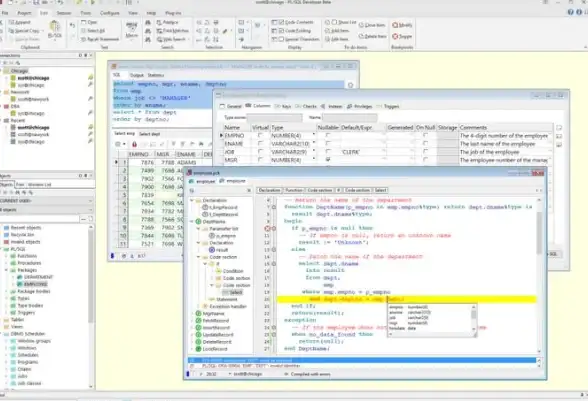Check the Virtual box for the ENAME column
The height and width of the screenshot is (401, 588).
(260, 144)
